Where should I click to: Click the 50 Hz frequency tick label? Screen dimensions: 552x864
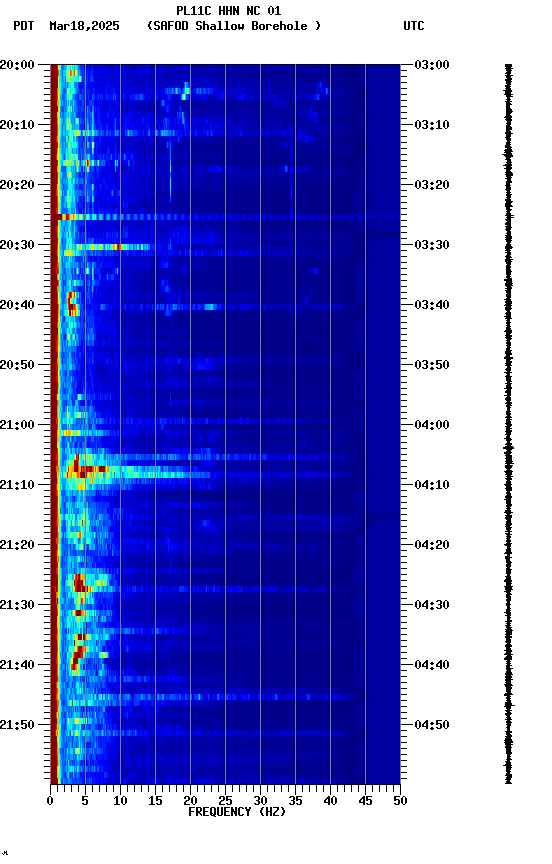pyautogui.click(x=400, y=801)
